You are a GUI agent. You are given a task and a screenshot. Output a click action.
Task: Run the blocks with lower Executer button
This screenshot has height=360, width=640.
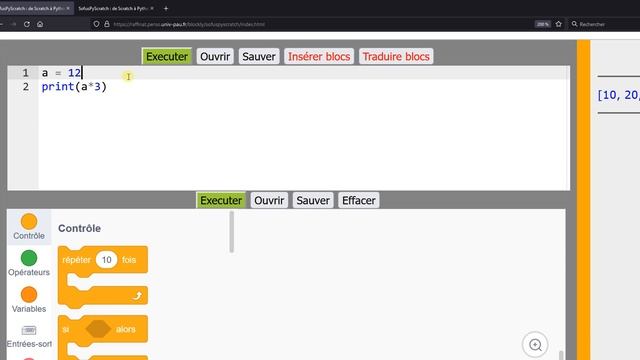click(x=221, y=200)
